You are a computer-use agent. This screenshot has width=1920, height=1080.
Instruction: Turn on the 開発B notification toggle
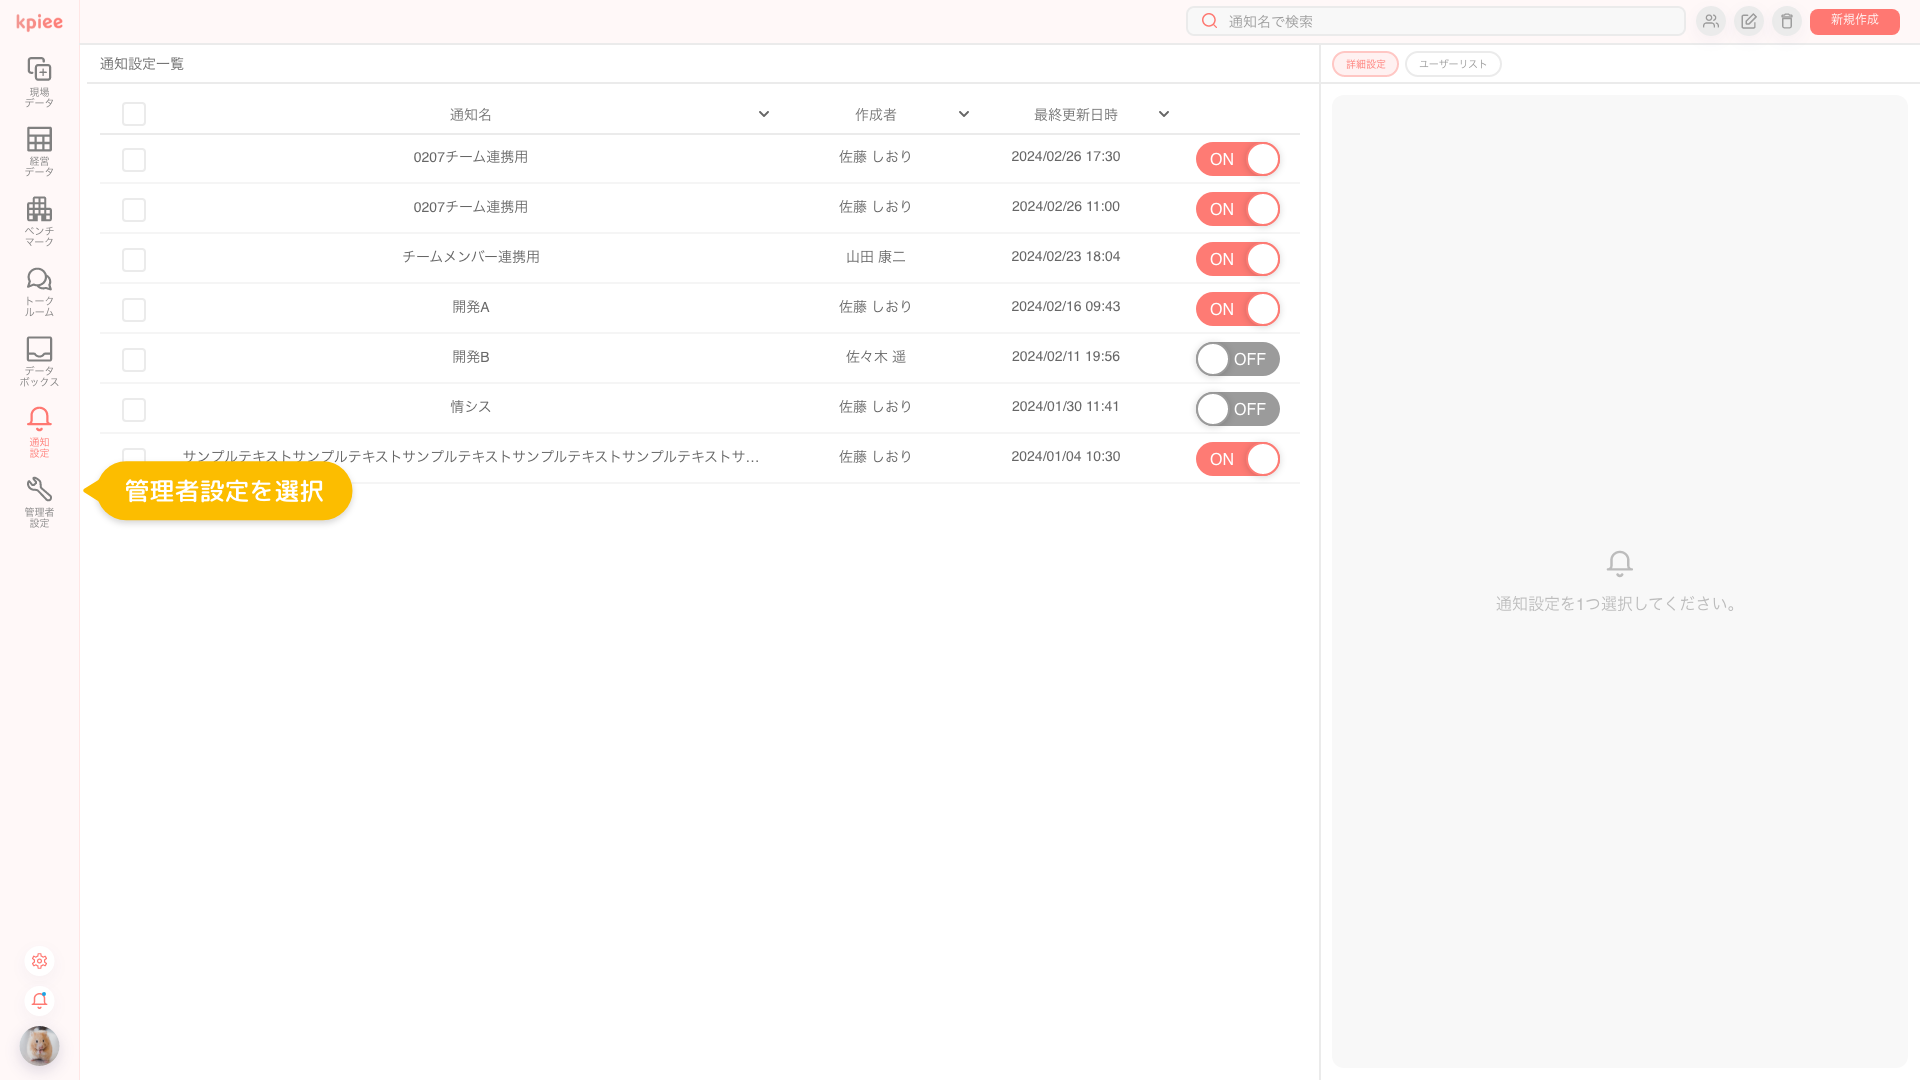1237,359
